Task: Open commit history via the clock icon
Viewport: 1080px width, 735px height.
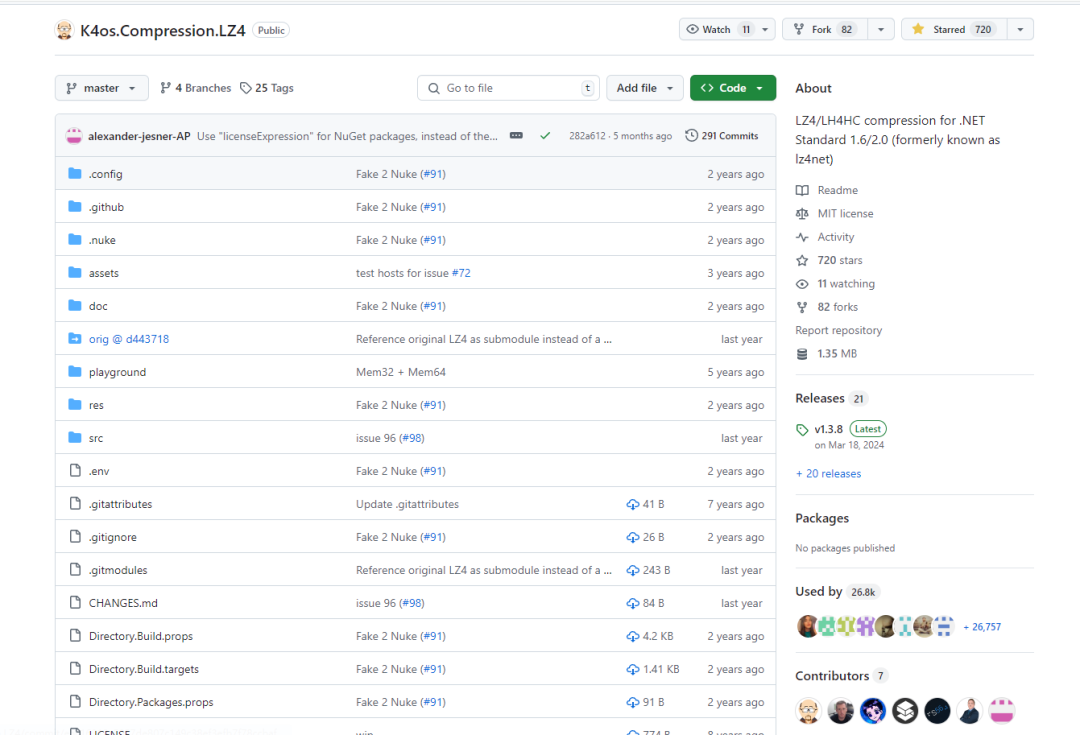Action: 691,135
